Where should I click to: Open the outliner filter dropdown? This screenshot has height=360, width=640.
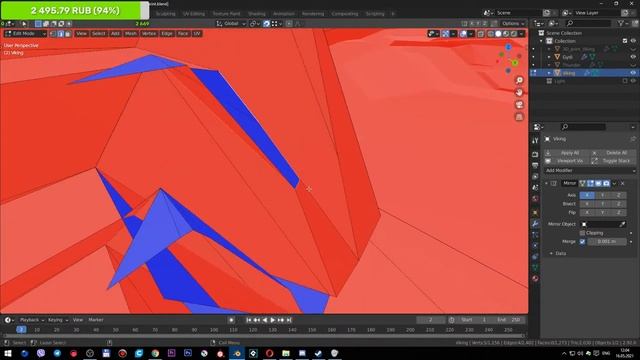[622, 24]
